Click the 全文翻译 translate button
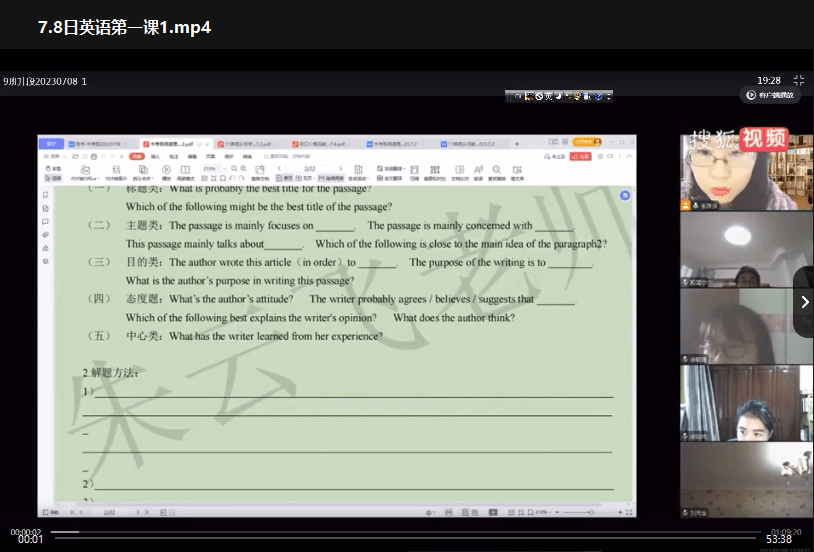Viewport: 814px width, 552px height. point(389,178)
